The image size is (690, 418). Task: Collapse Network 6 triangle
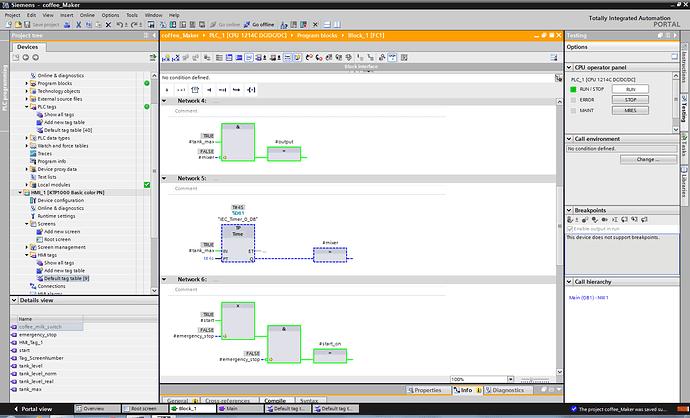pyautogui.click(x=164, y=279)
